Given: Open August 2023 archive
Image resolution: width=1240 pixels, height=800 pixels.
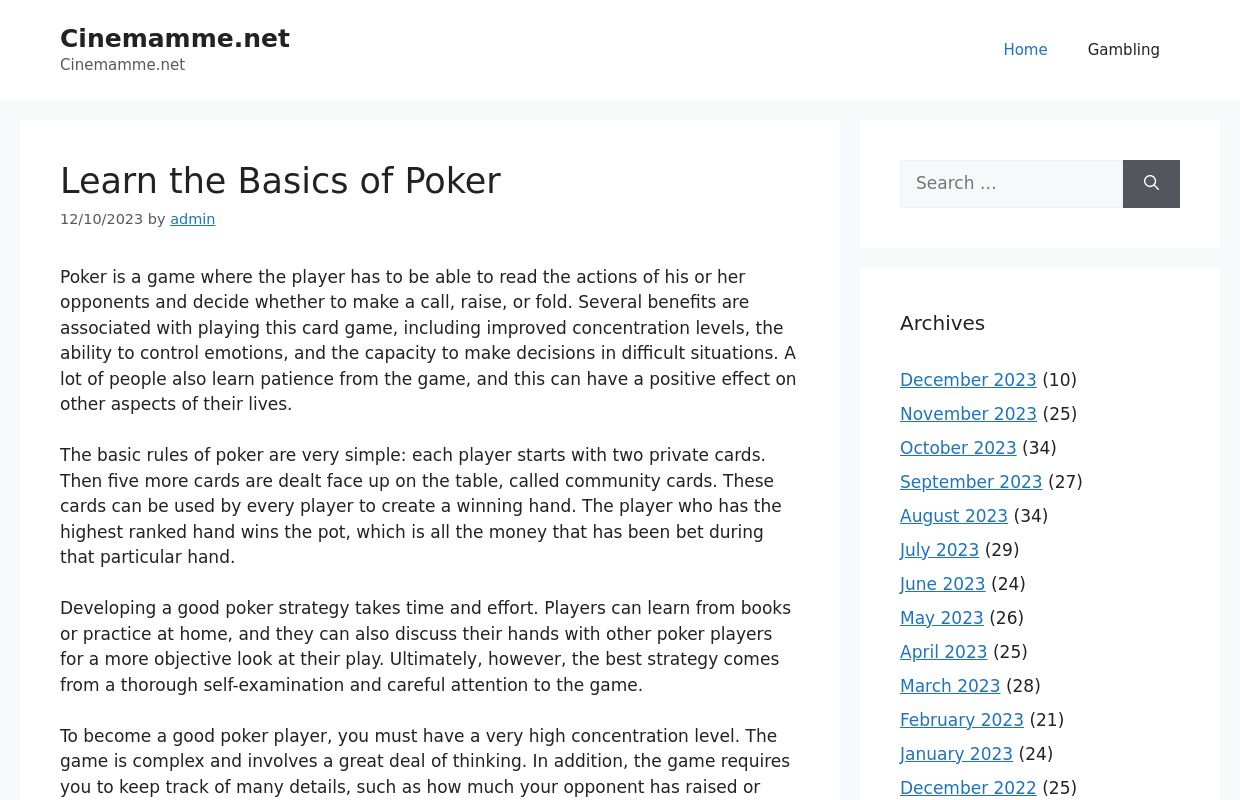Looking at the screenshot, I should [954, 516].
